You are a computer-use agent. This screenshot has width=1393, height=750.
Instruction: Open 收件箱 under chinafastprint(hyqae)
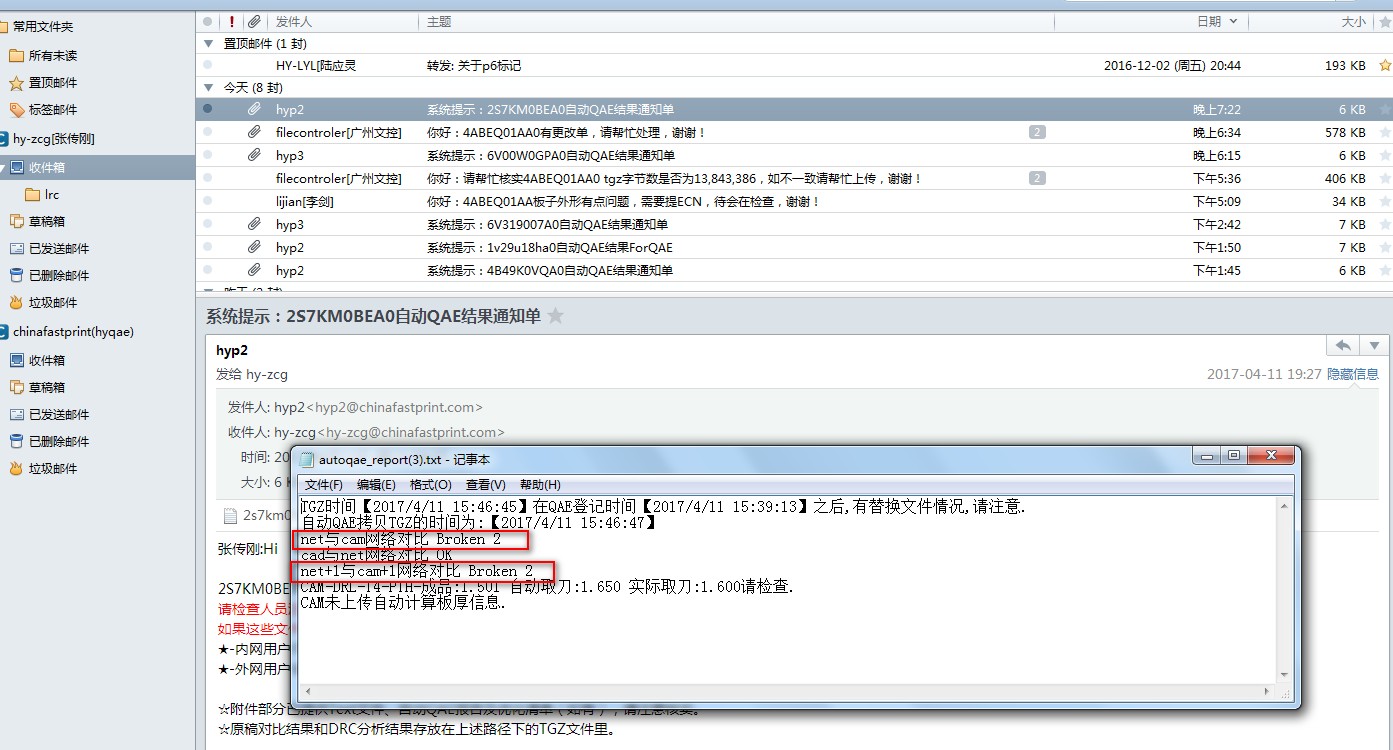coord(46,360)
